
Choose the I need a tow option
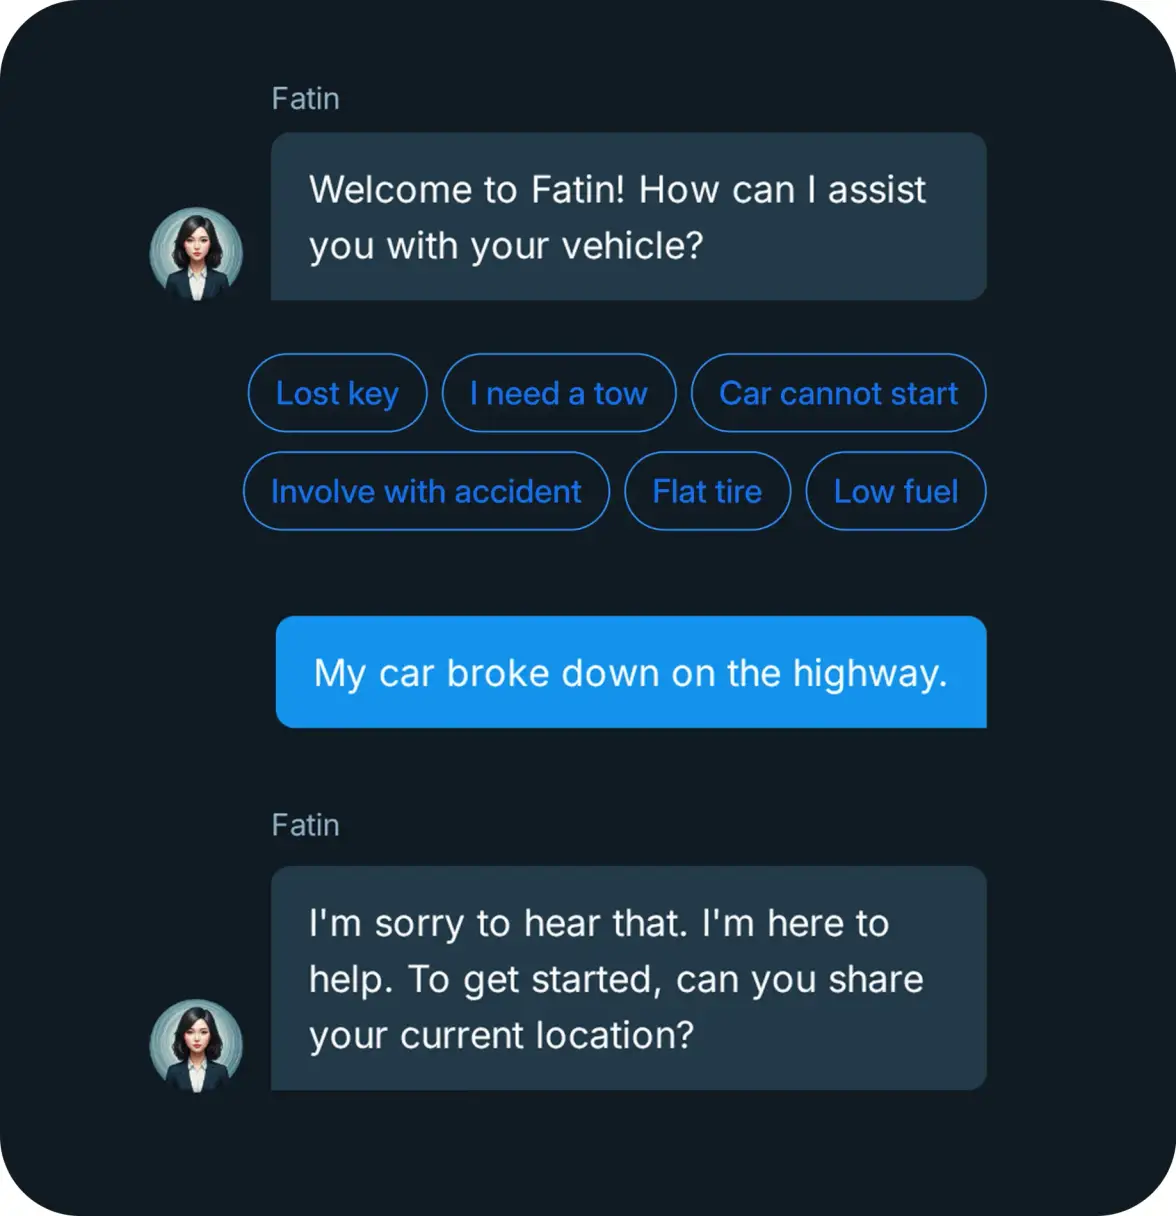pos(559,393)
